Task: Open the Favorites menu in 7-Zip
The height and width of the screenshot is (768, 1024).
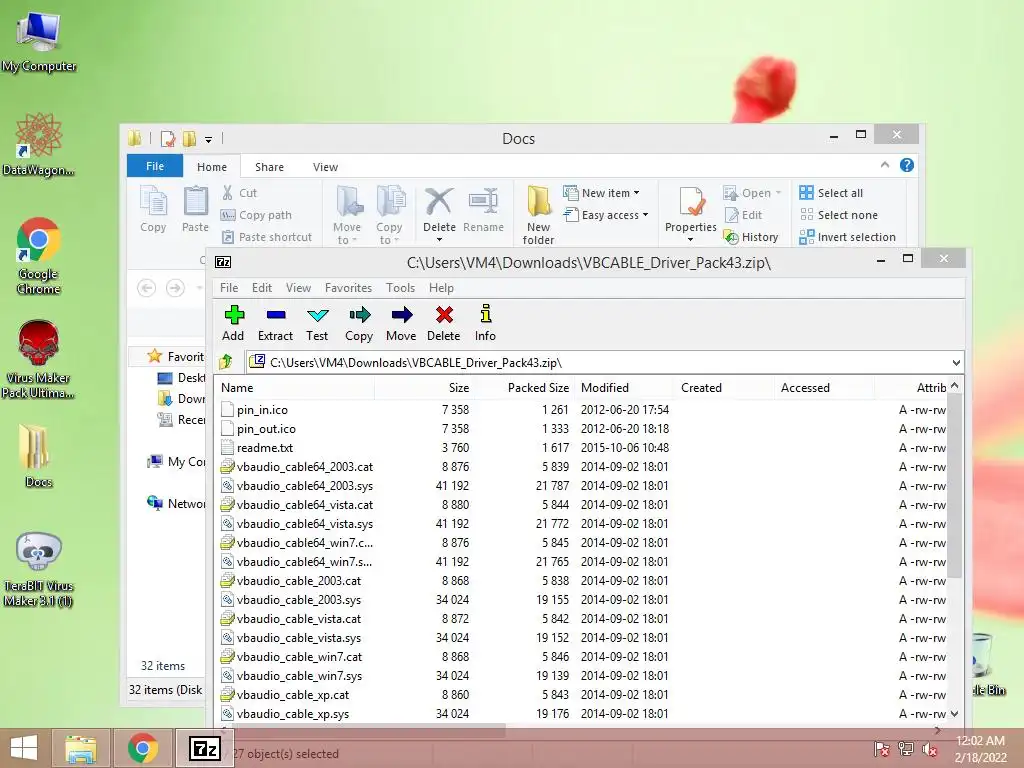Action: [348, 288]
